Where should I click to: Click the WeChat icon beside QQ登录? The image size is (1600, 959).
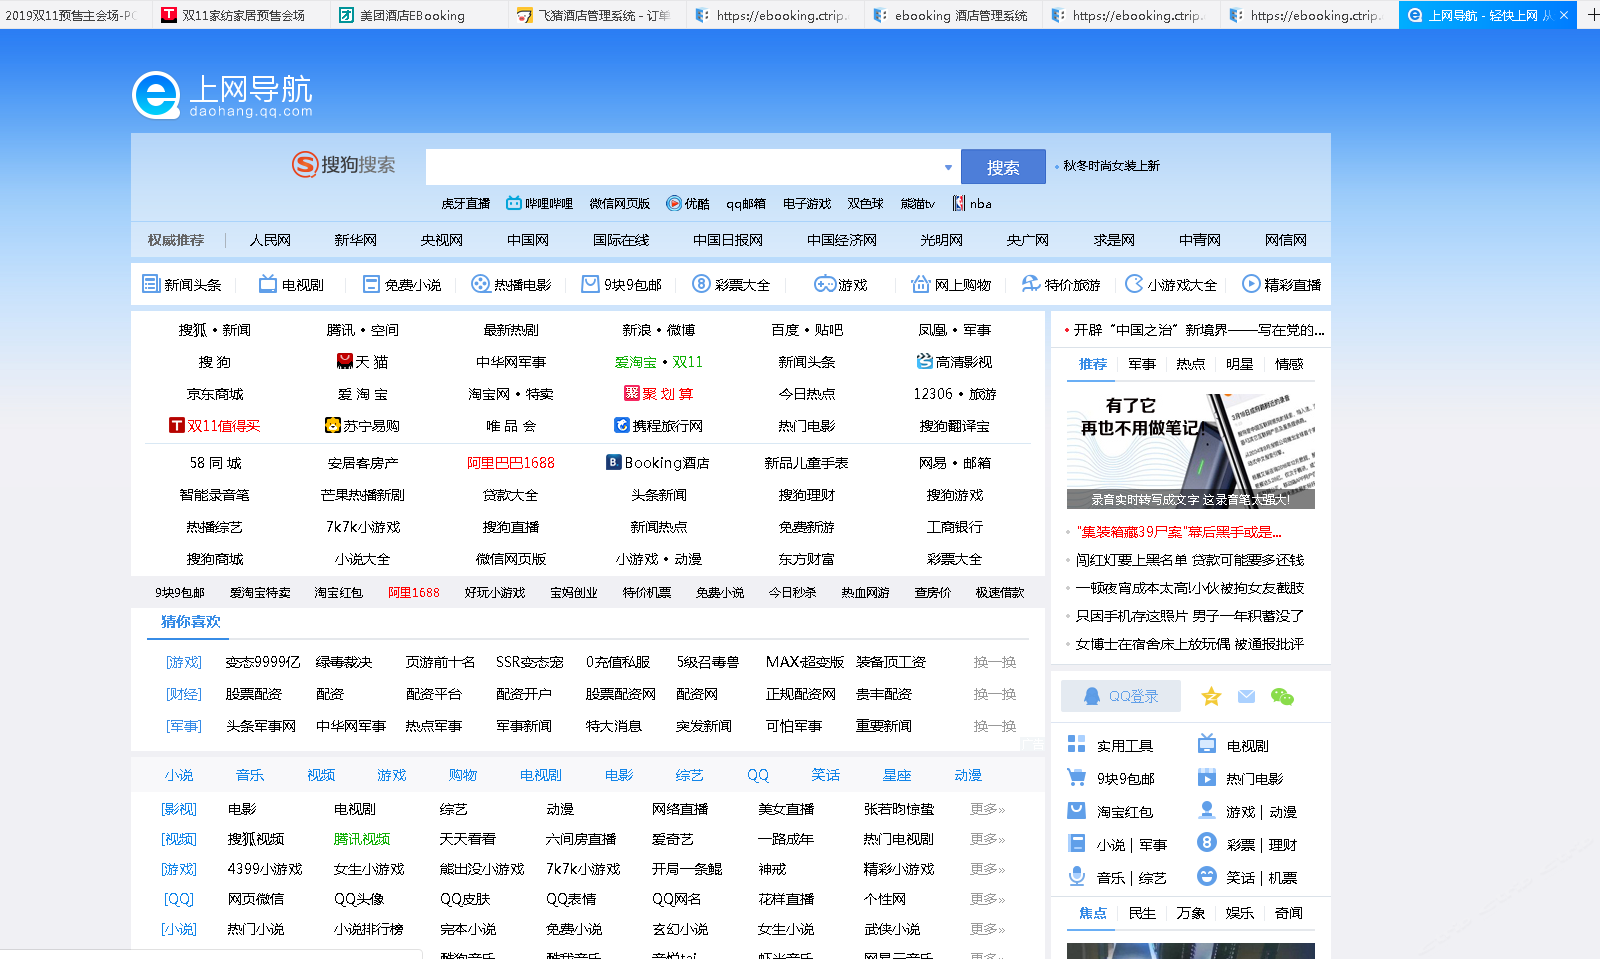point(1282,696)
